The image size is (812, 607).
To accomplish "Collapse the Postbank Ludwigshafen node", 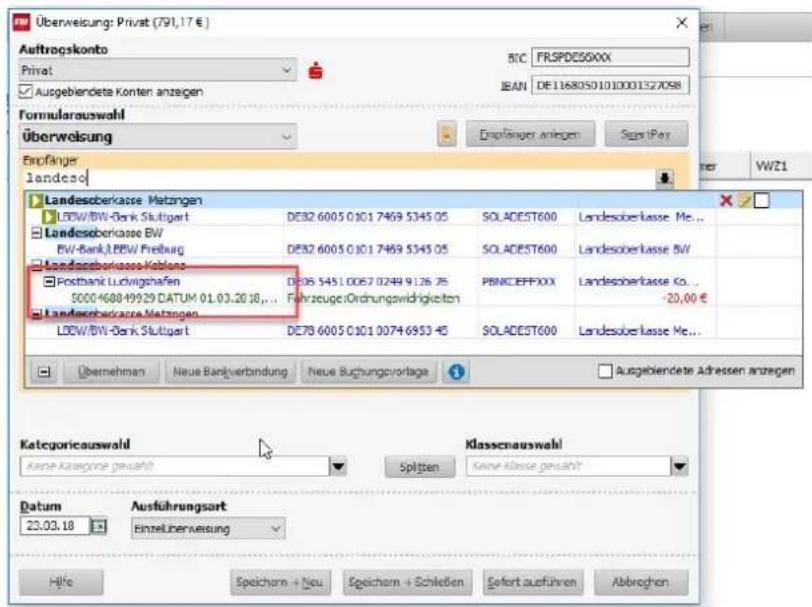I will coord(49,282).
